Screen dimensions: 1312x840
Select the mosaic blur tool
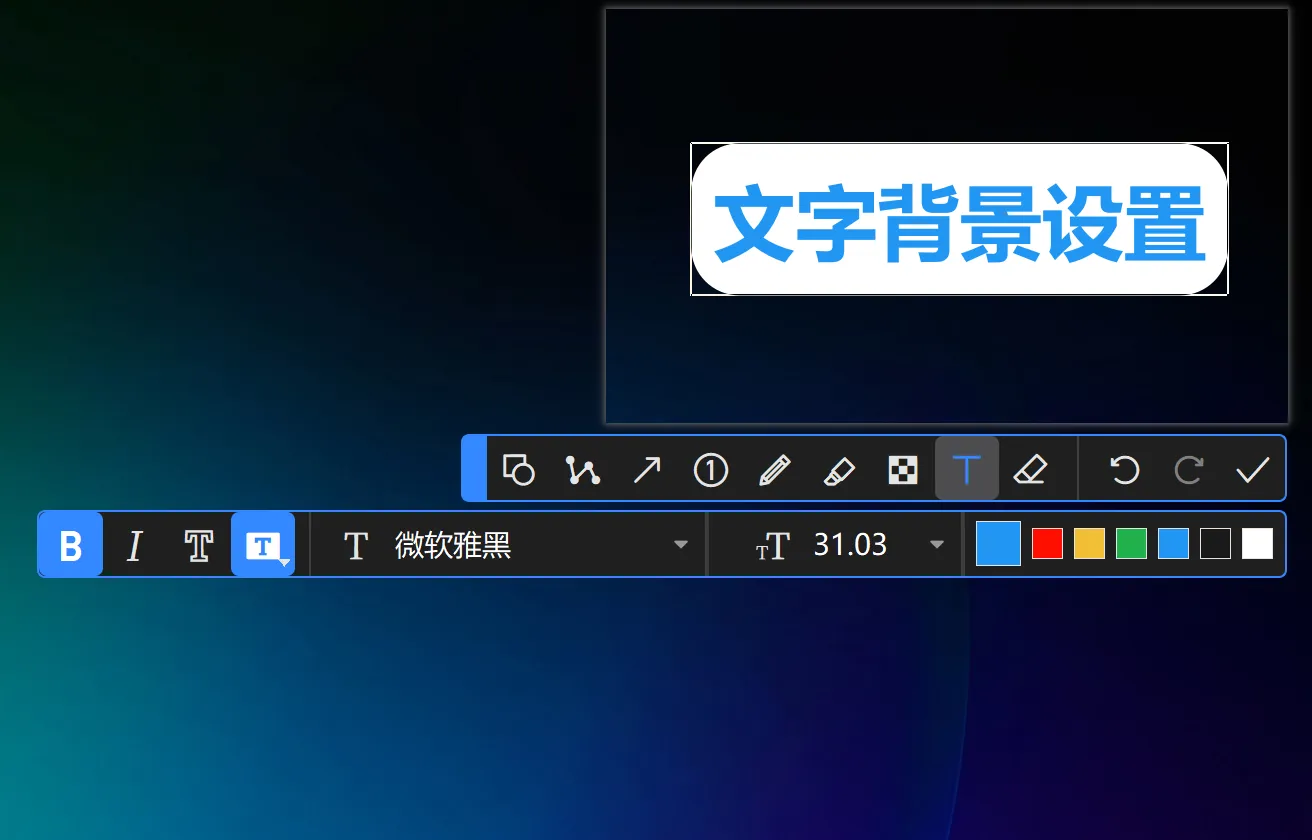[903, 469]
